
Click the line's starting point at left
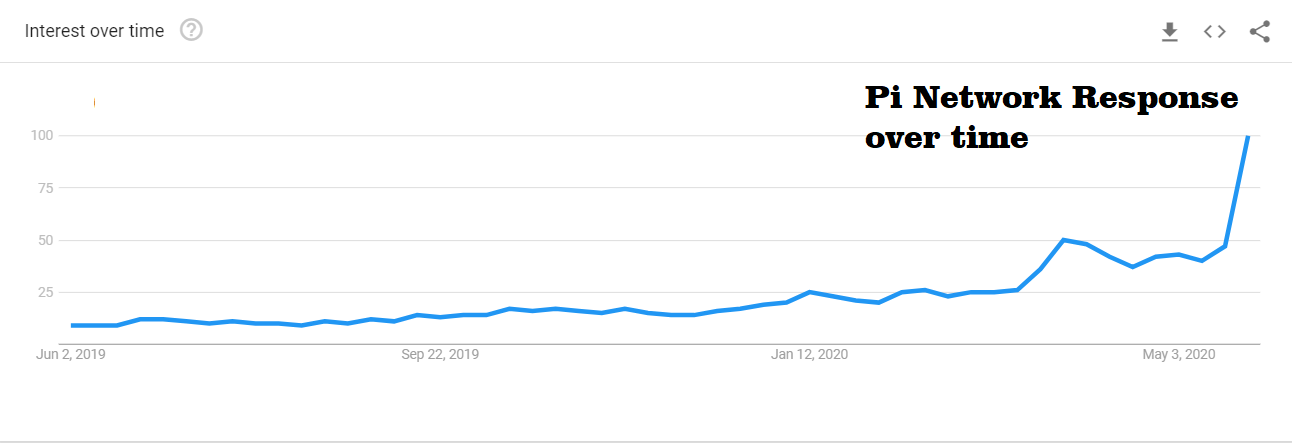(73, 325)
